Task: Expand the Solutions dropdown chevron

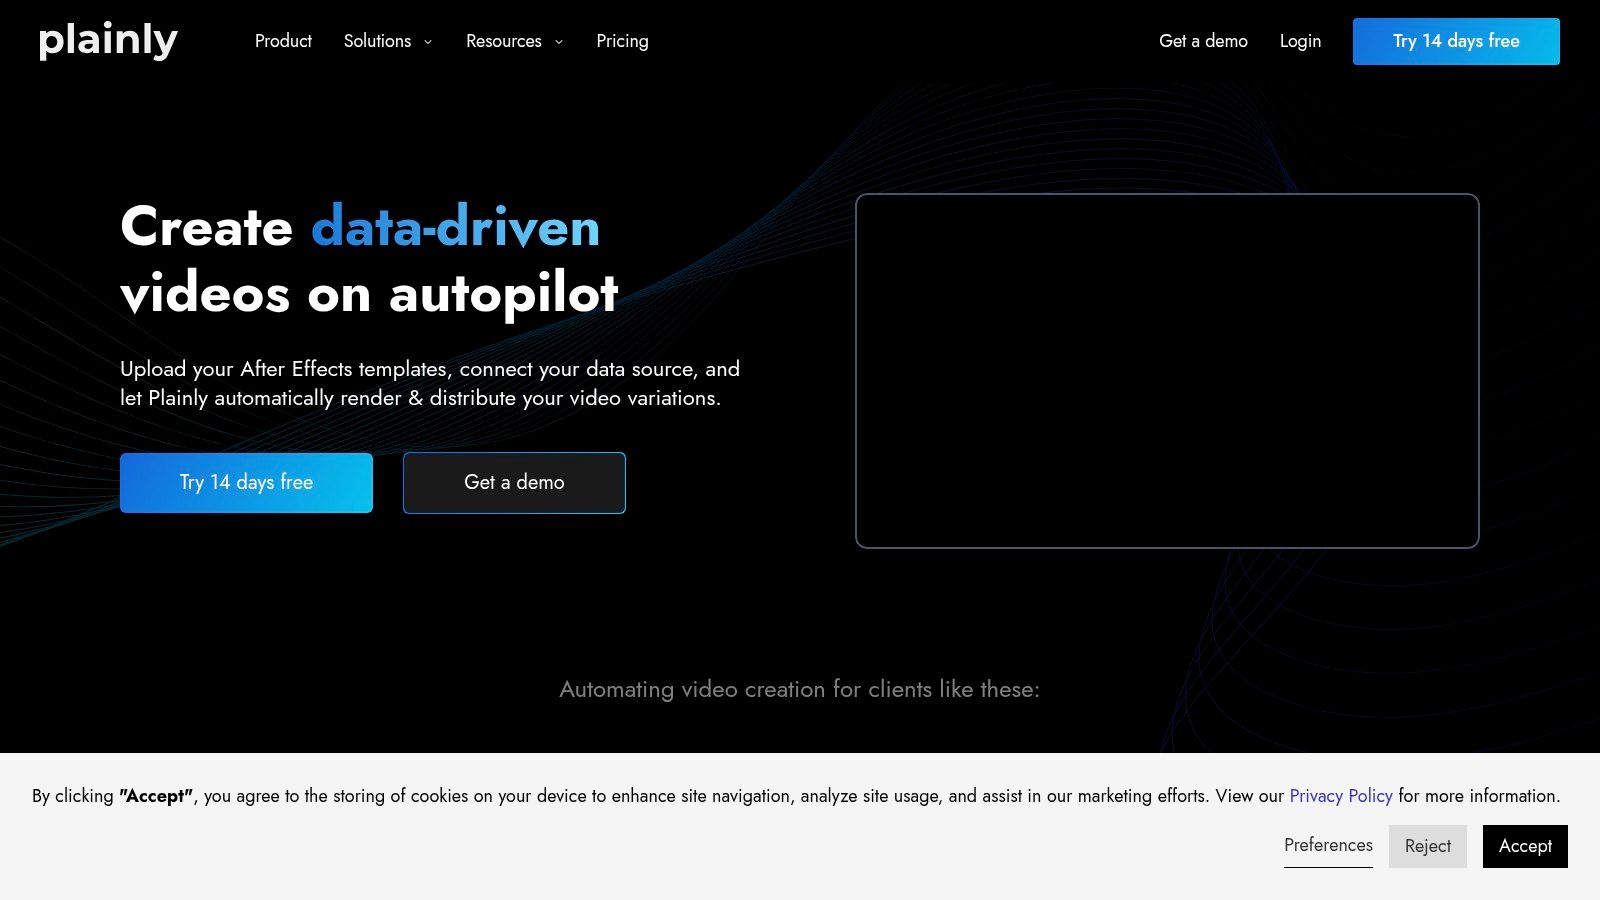Action: coord(428,42)
